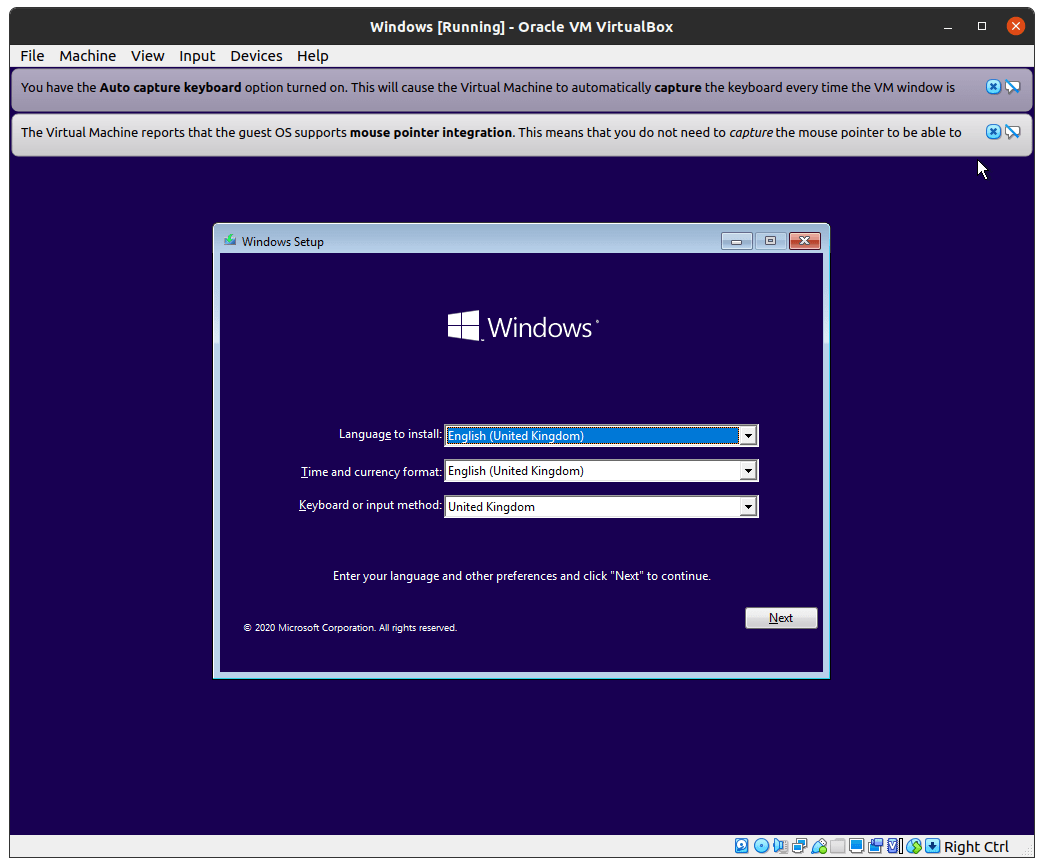Screen dimensions: 1044x867
Task: Suppress the Auto capture keyboard message permanently
Action: (x=1013, y=87)
